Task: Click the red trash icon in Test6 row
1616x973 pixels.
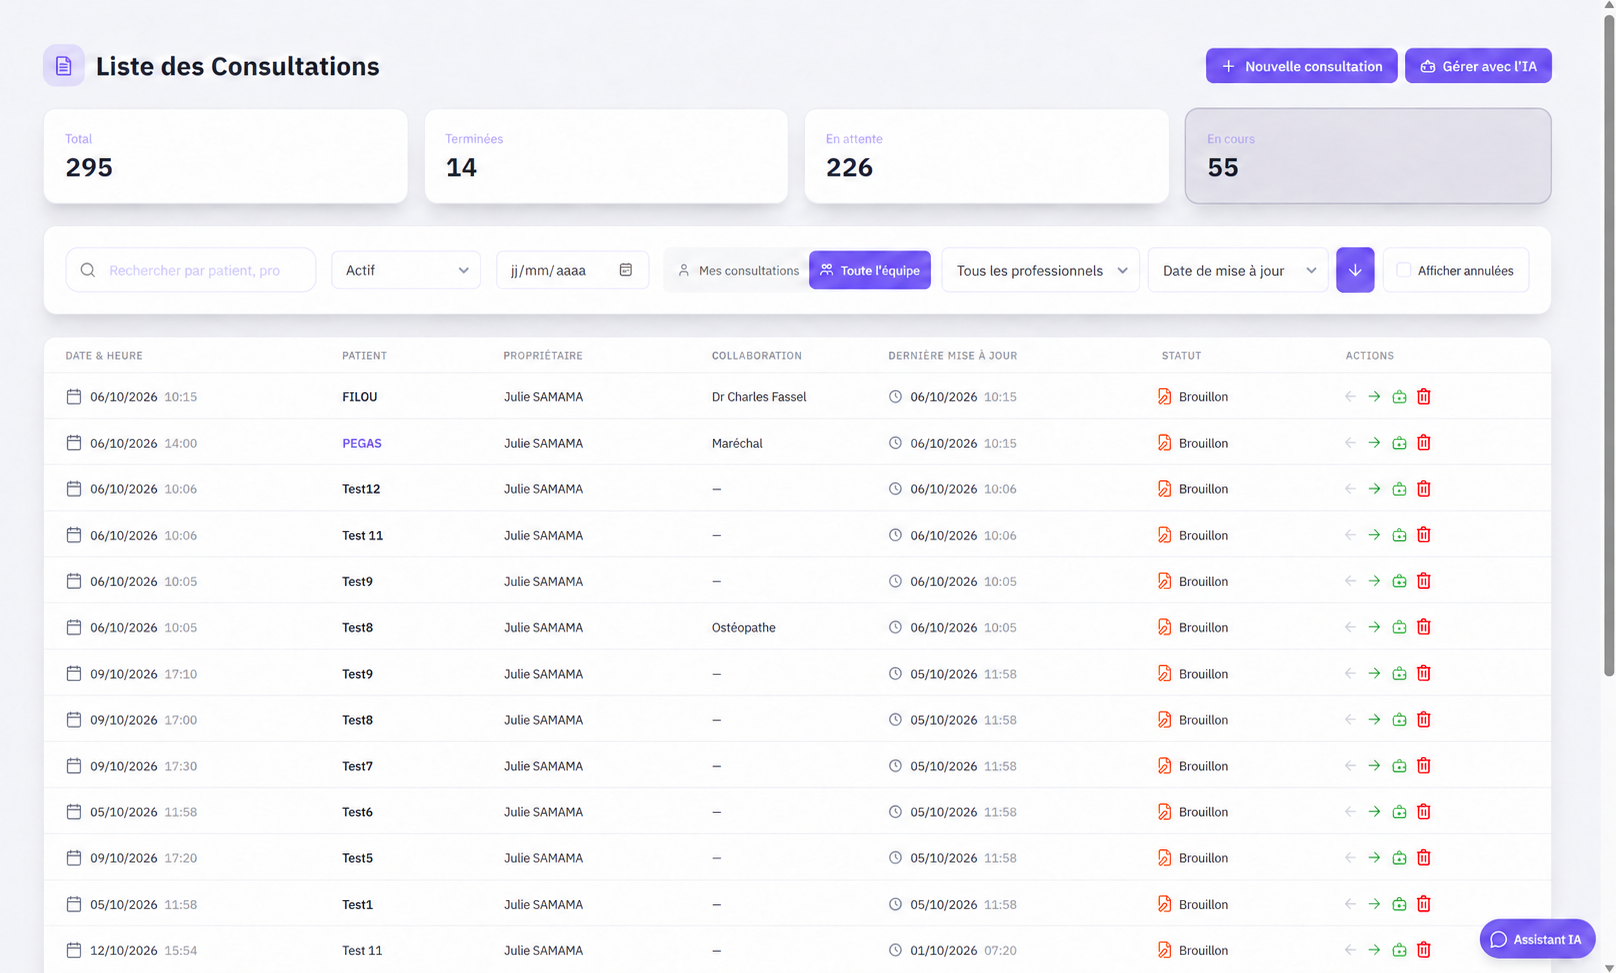Action: pyautogui.click(x=1424, y=812)
